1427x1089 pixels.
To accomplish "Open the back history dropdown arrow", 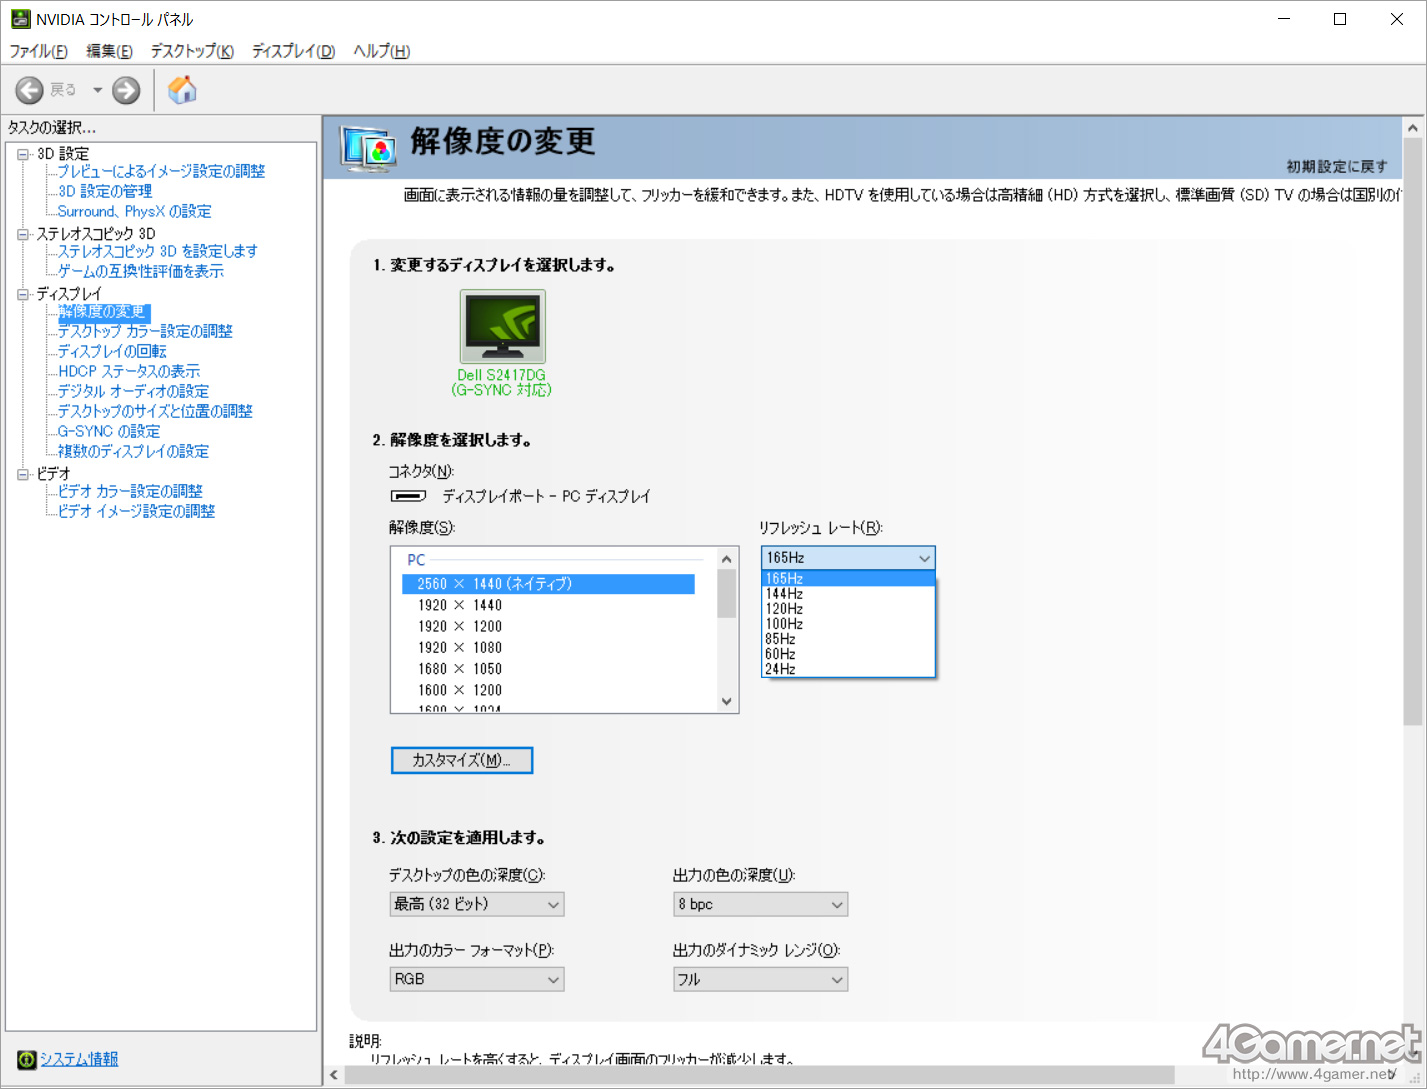I will 97,90.
